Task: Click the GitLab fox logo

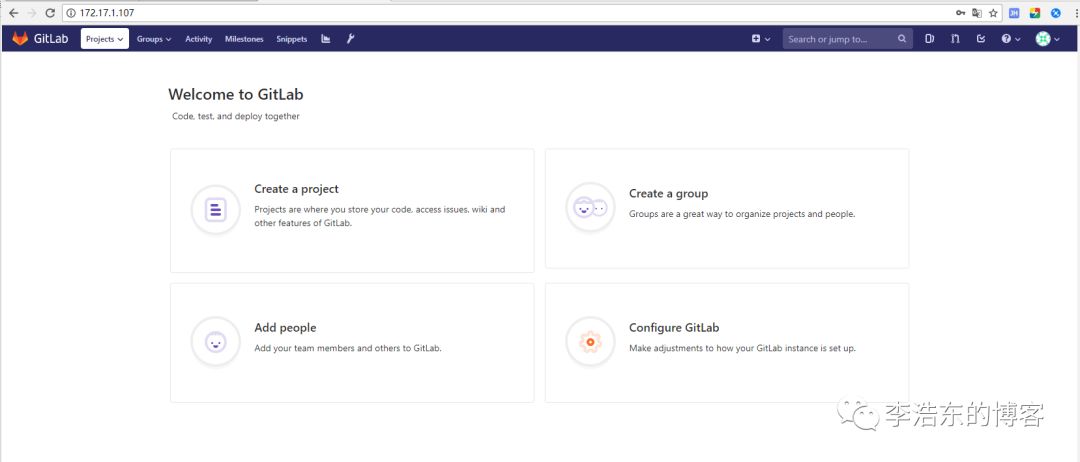Action: point(20,39)
